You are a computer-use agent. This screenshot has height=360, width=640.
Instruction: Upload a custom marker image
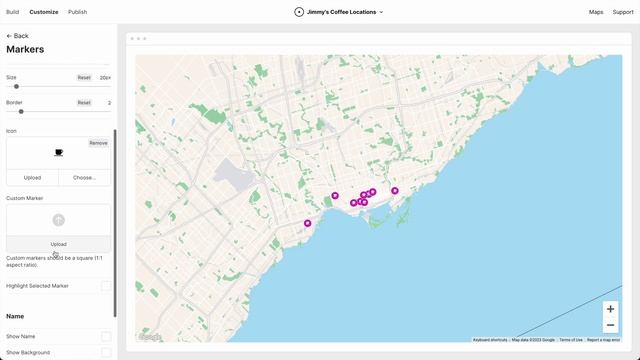pos(58,244)
